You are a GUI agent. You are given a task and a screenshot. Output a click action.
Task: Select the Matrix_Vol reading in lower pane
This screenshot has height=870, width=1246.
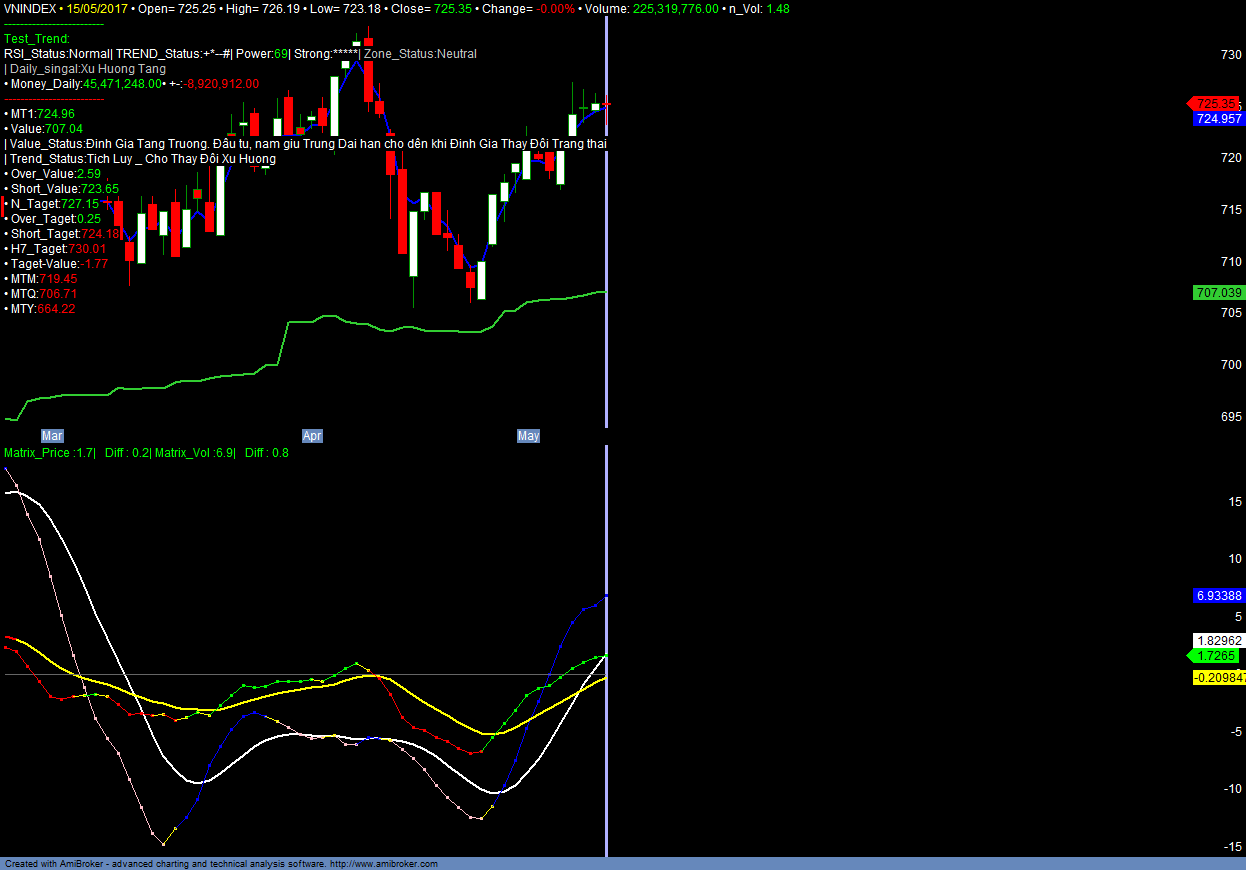tap(194, 453)
